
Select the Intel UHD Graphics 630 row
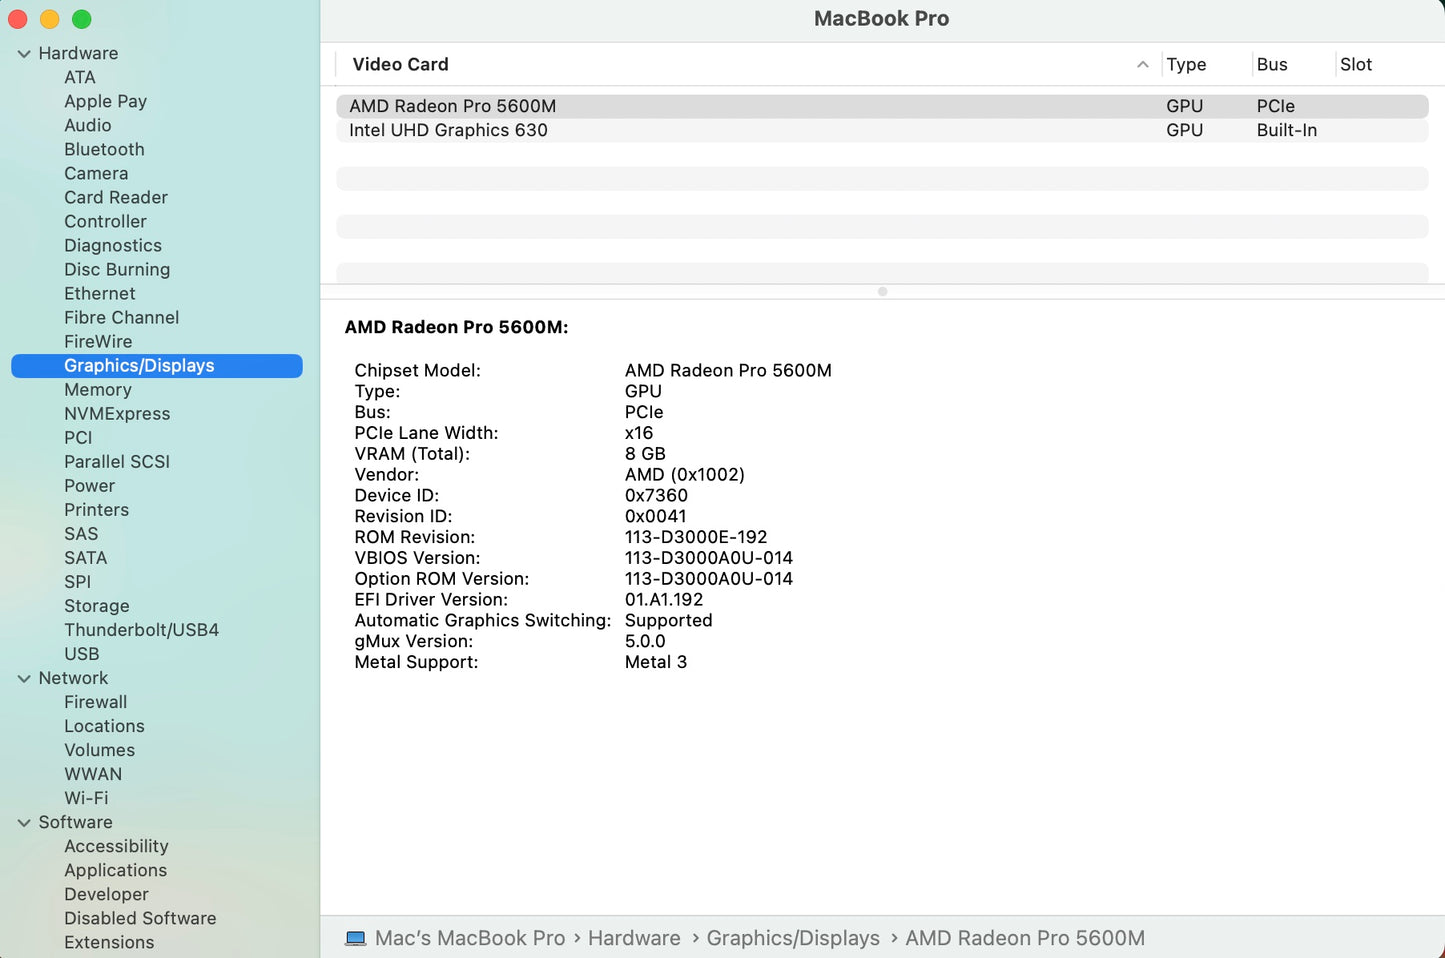tap(448, 130)
